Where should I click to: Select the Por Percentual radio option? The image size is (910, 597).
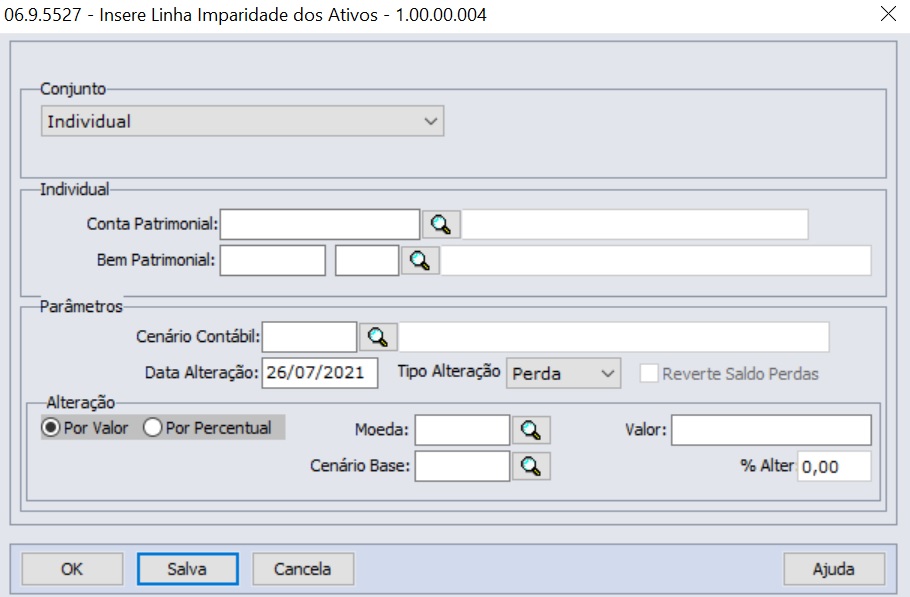click(208, 428)
